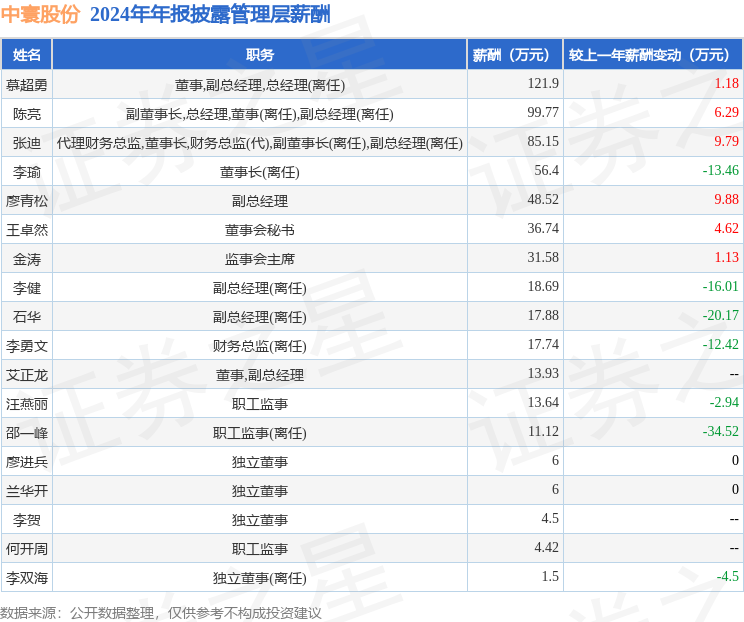Click the salary value 13.93
The width and height of the screenshot is (744, 622).
pyautogui.click(x=543, y=373)
